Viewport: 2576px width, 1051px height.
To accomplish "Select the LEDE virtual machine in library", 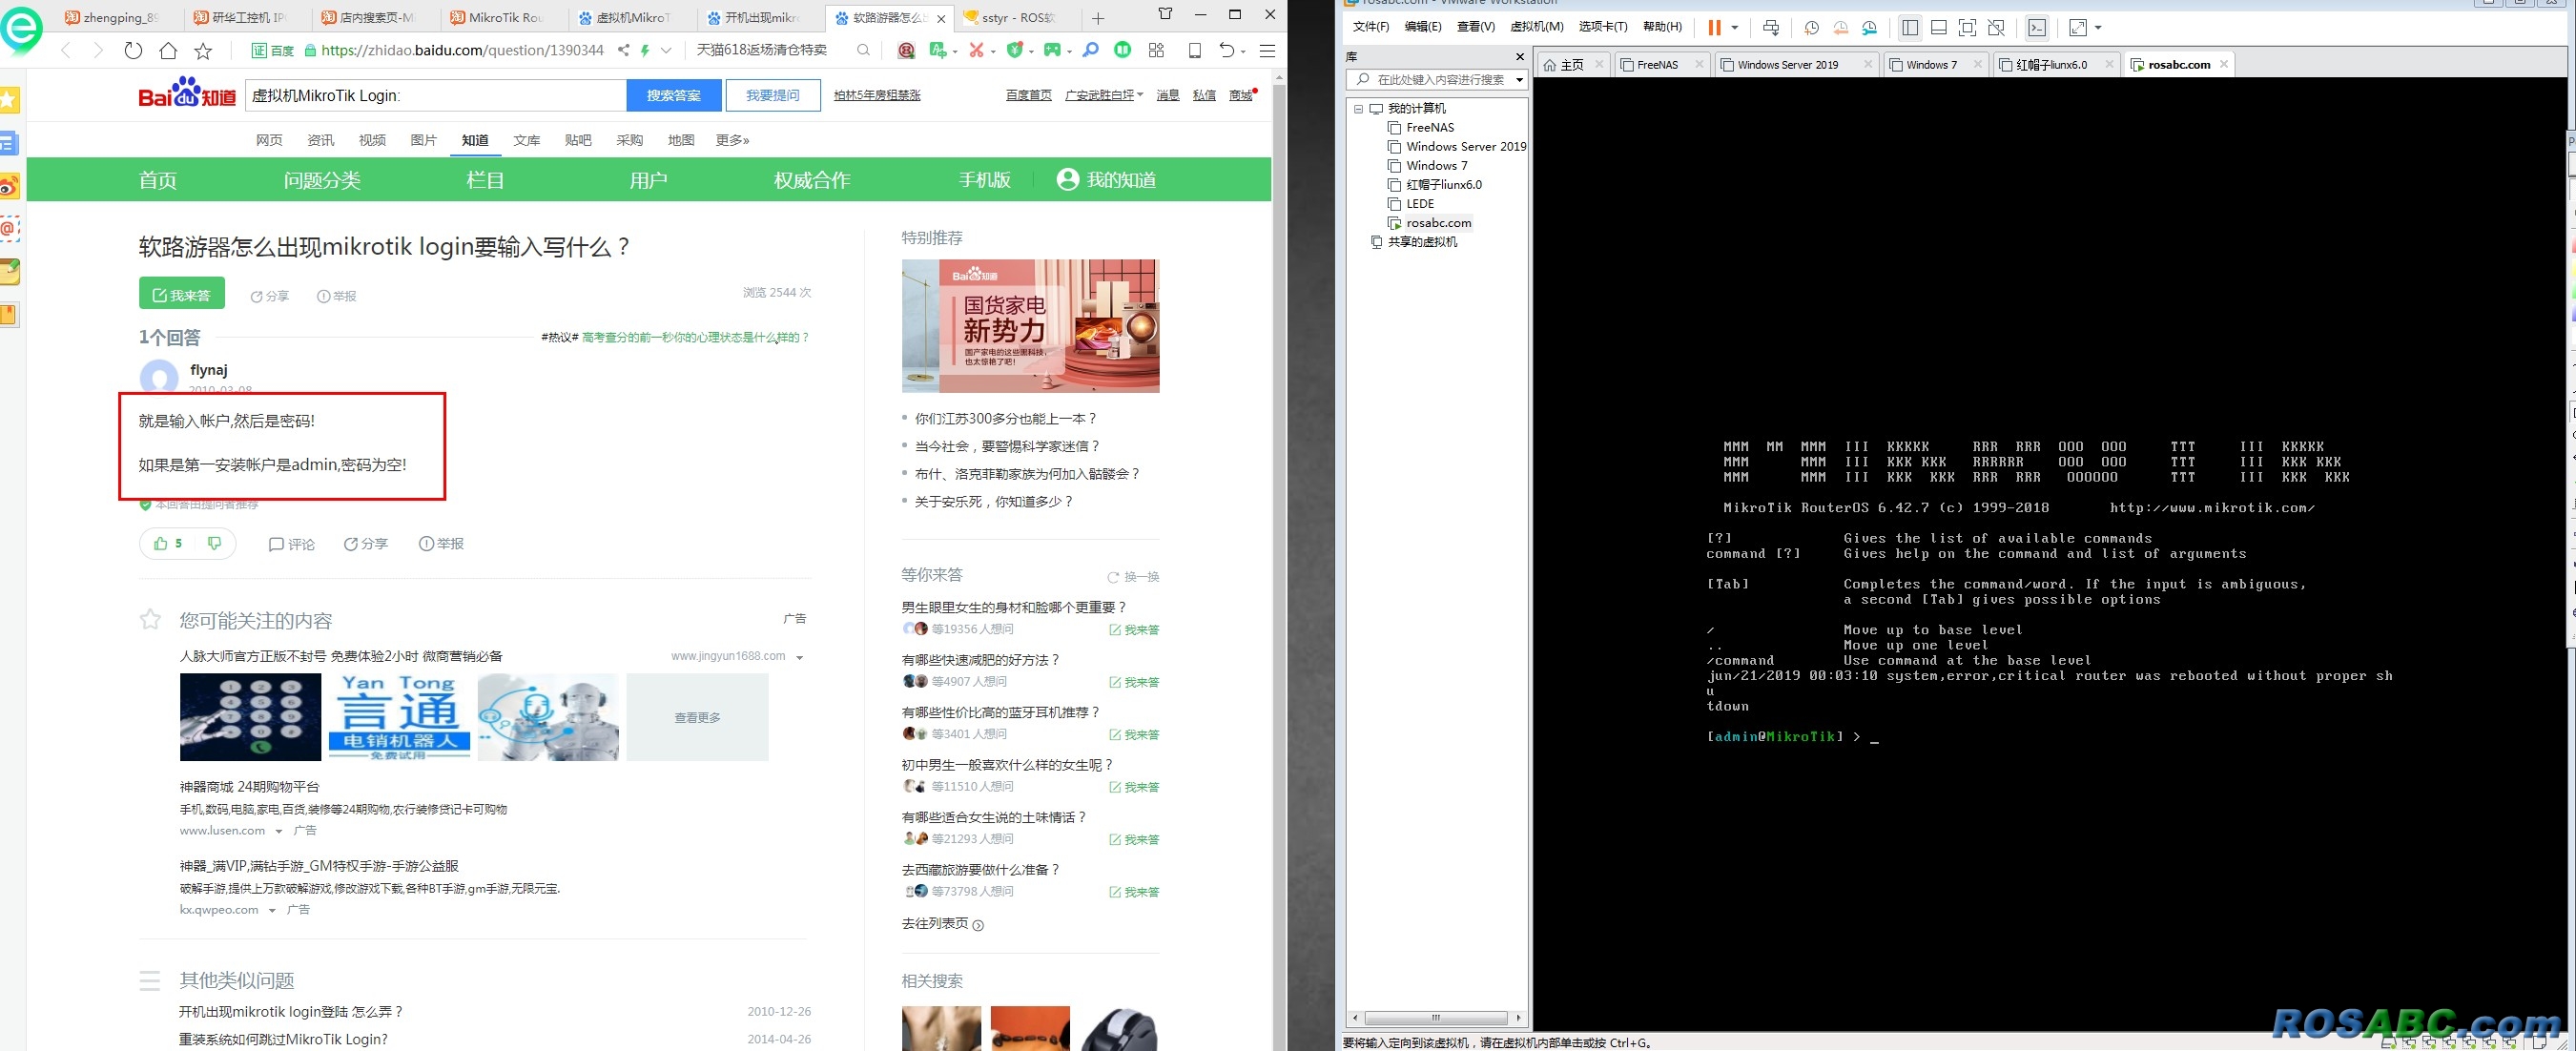I will click(x=1419, y=203).
